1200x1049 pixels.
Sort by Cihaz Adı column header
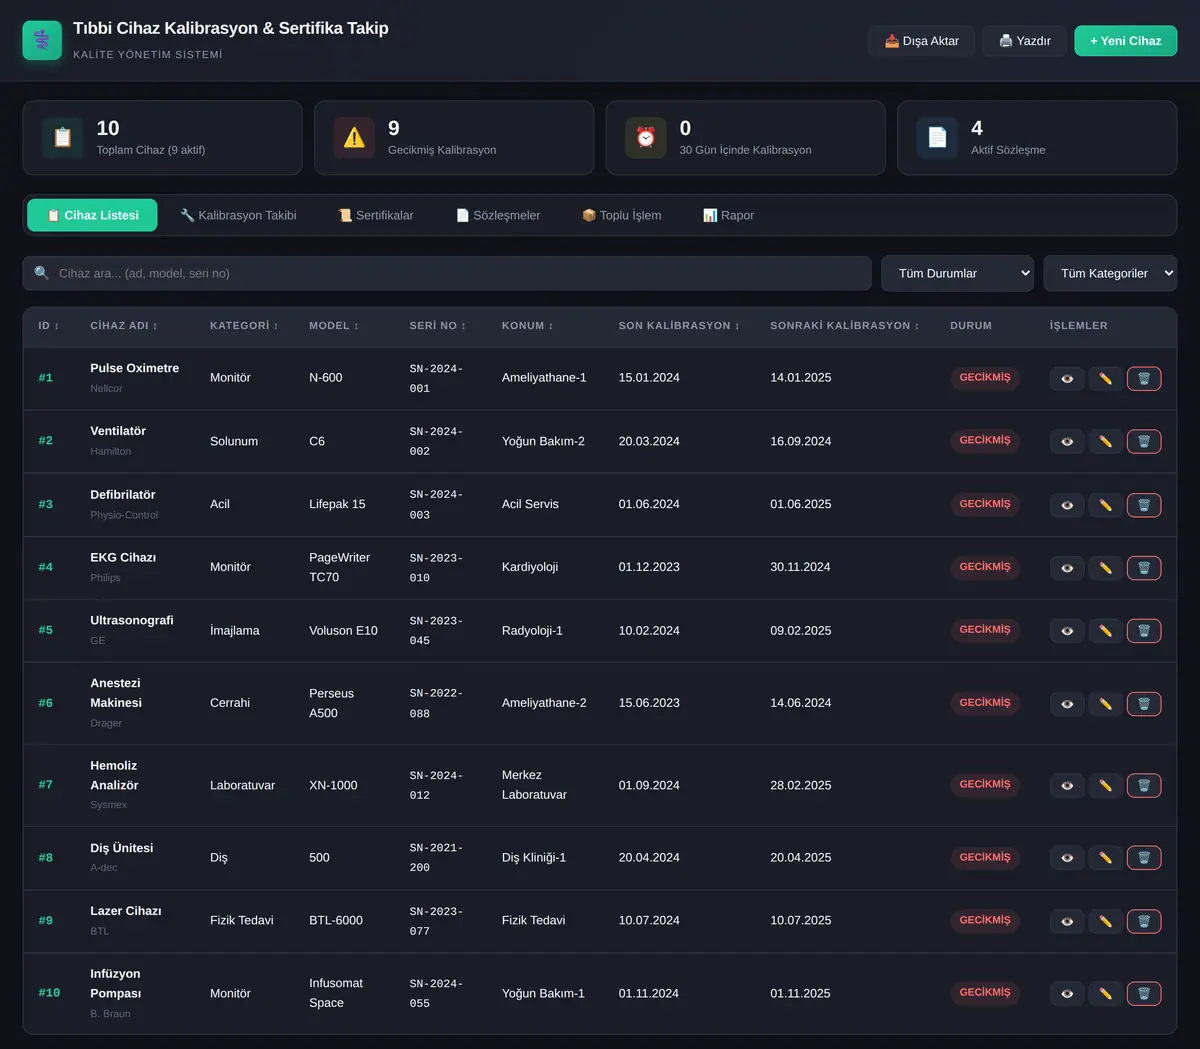tap(124, 326)
